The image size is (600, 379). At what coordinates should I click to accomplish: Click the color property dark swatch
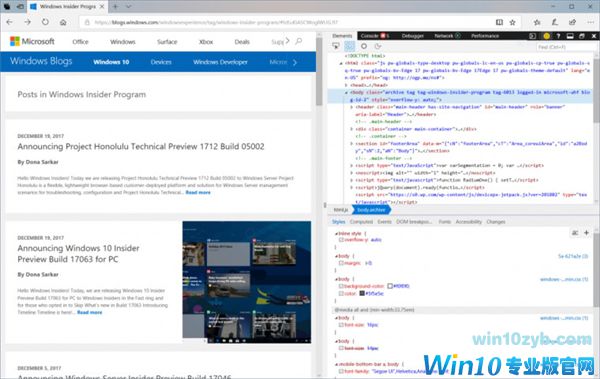click(x=362, y=293)
